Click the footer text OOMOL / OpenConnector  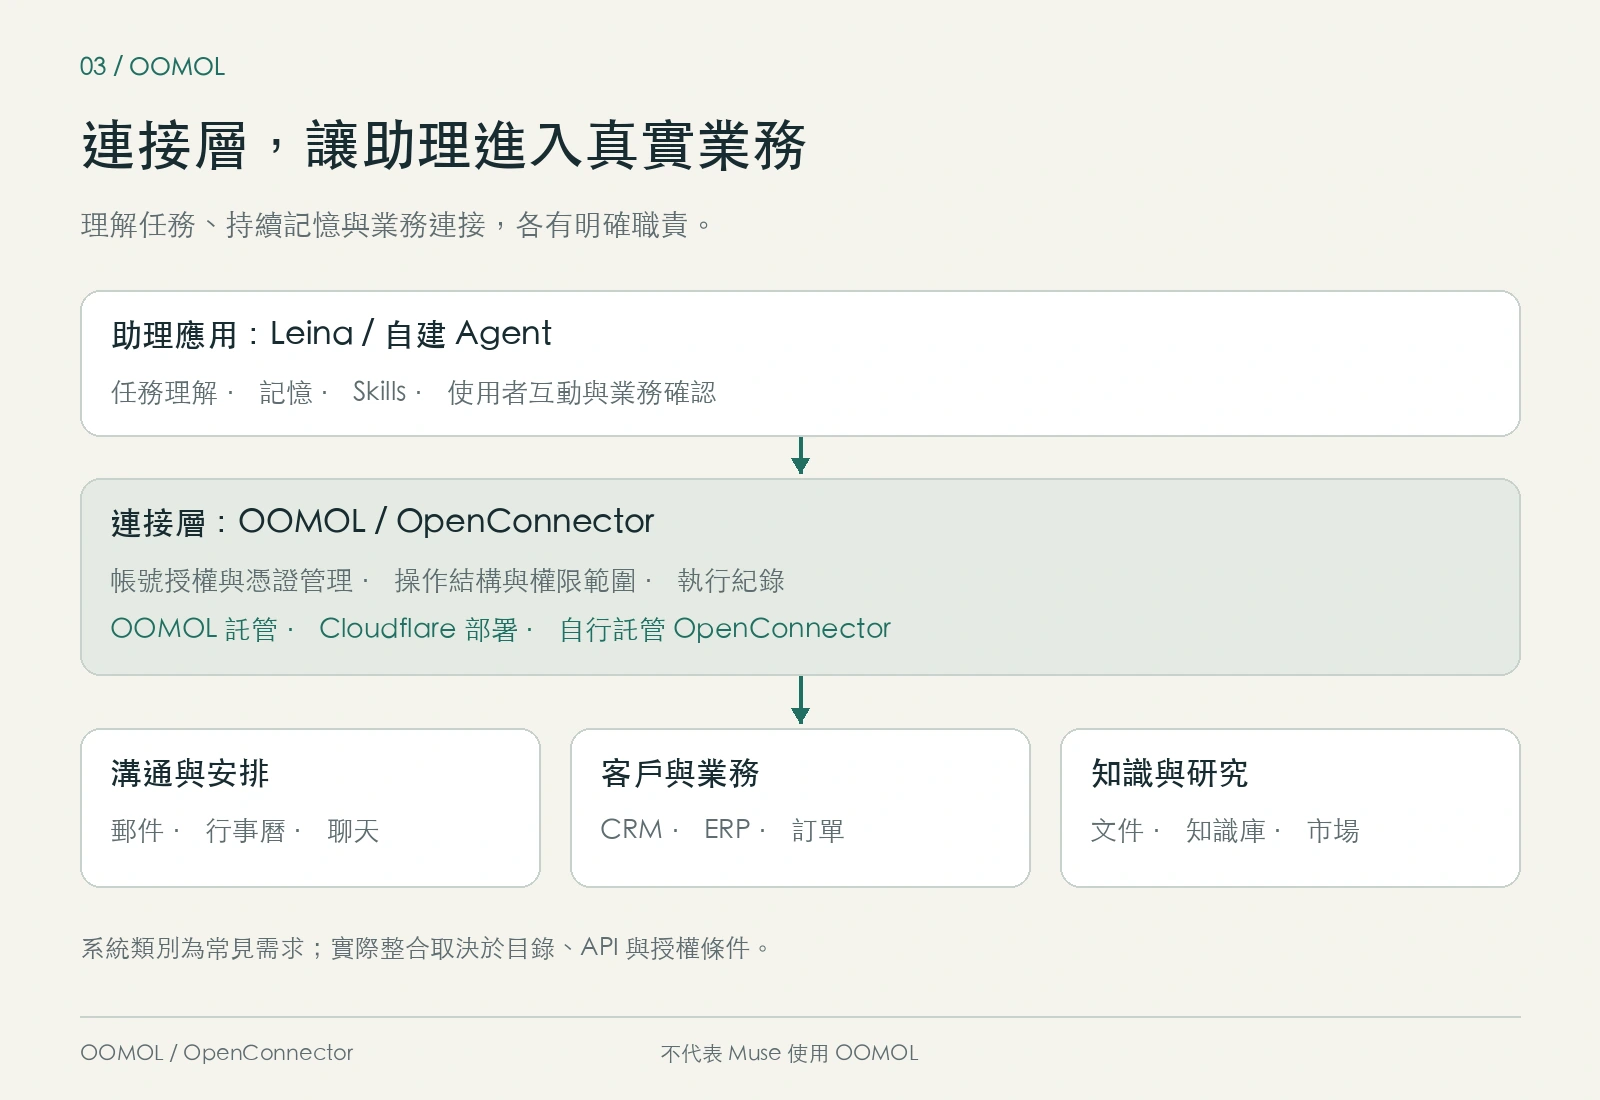(x=217, y=1053)
